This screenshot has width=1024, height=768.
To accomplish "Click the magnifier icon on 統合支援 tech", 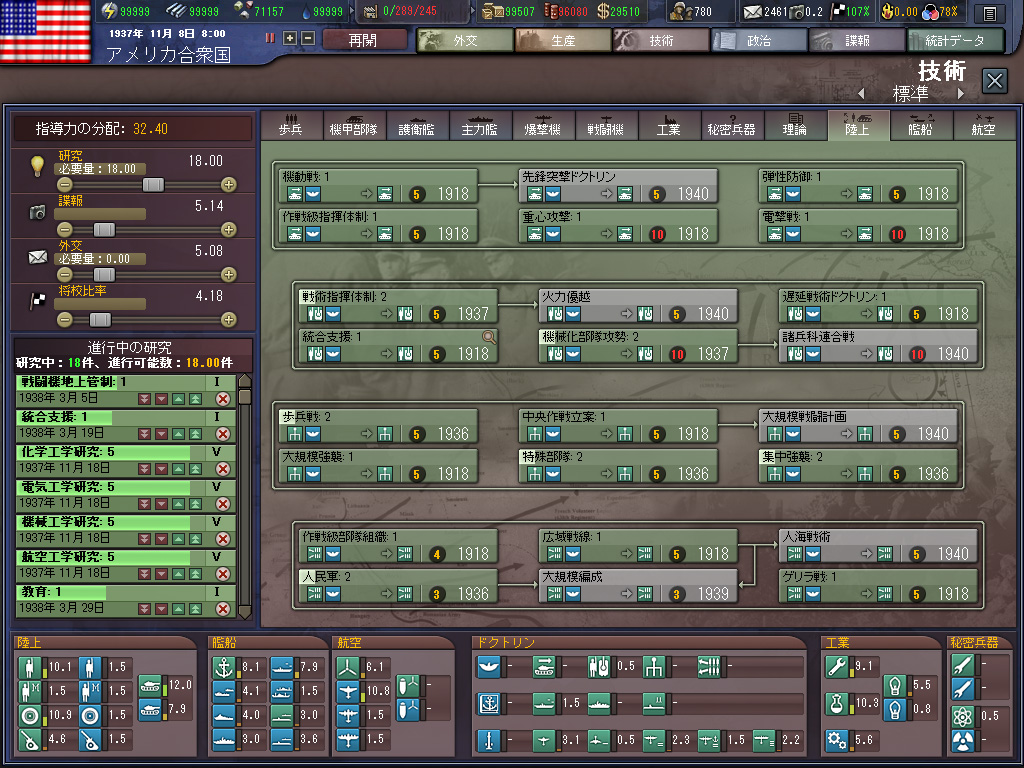I will 488,338.
